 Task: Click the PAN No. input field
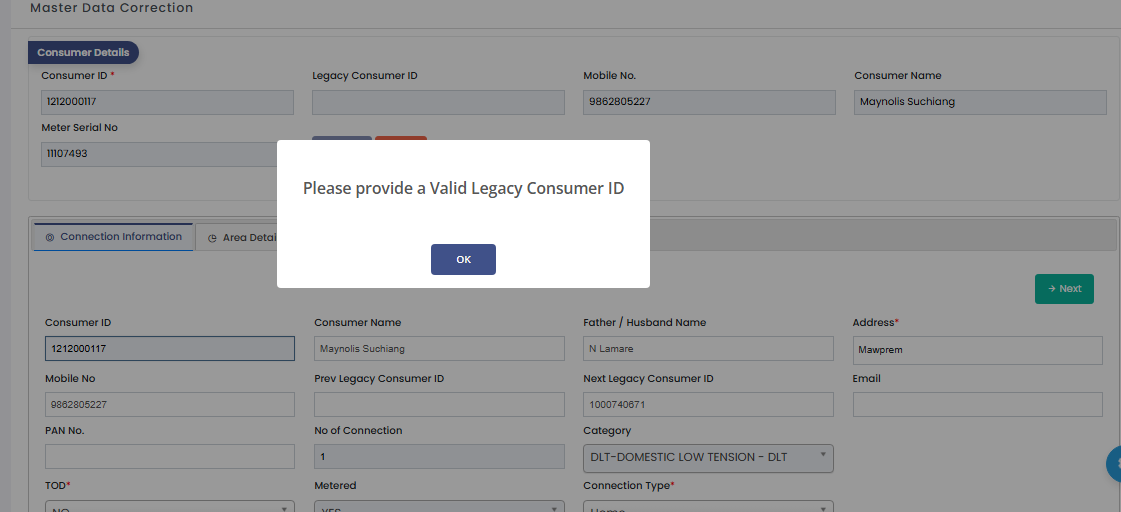[169, 456]
